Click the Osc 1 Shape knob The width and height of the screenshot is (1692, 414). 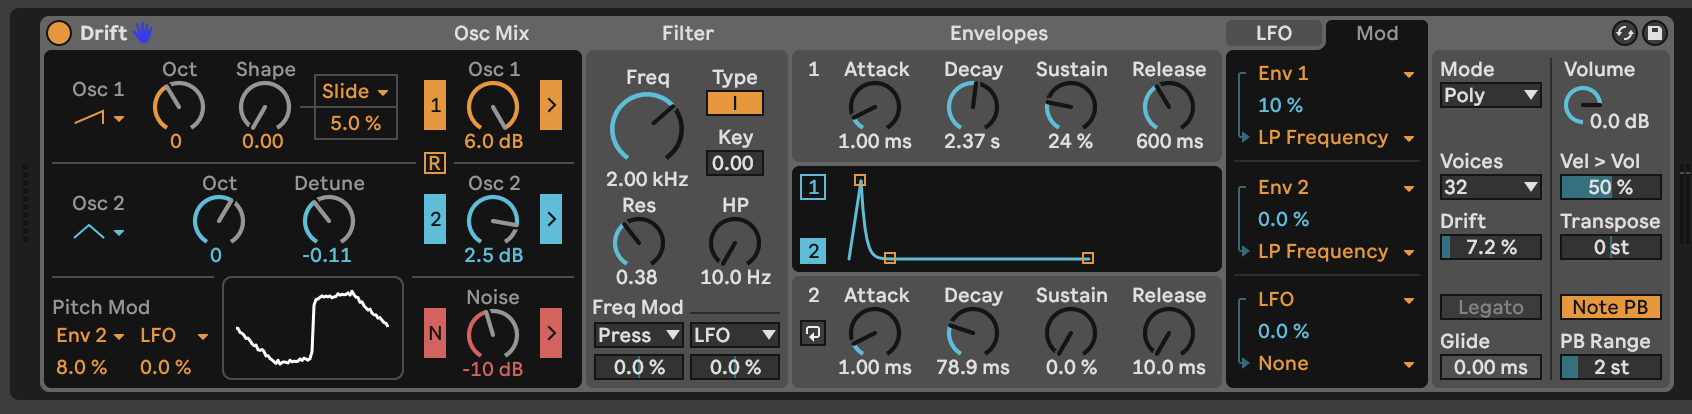pyautogui.click(x=265, y=106)
